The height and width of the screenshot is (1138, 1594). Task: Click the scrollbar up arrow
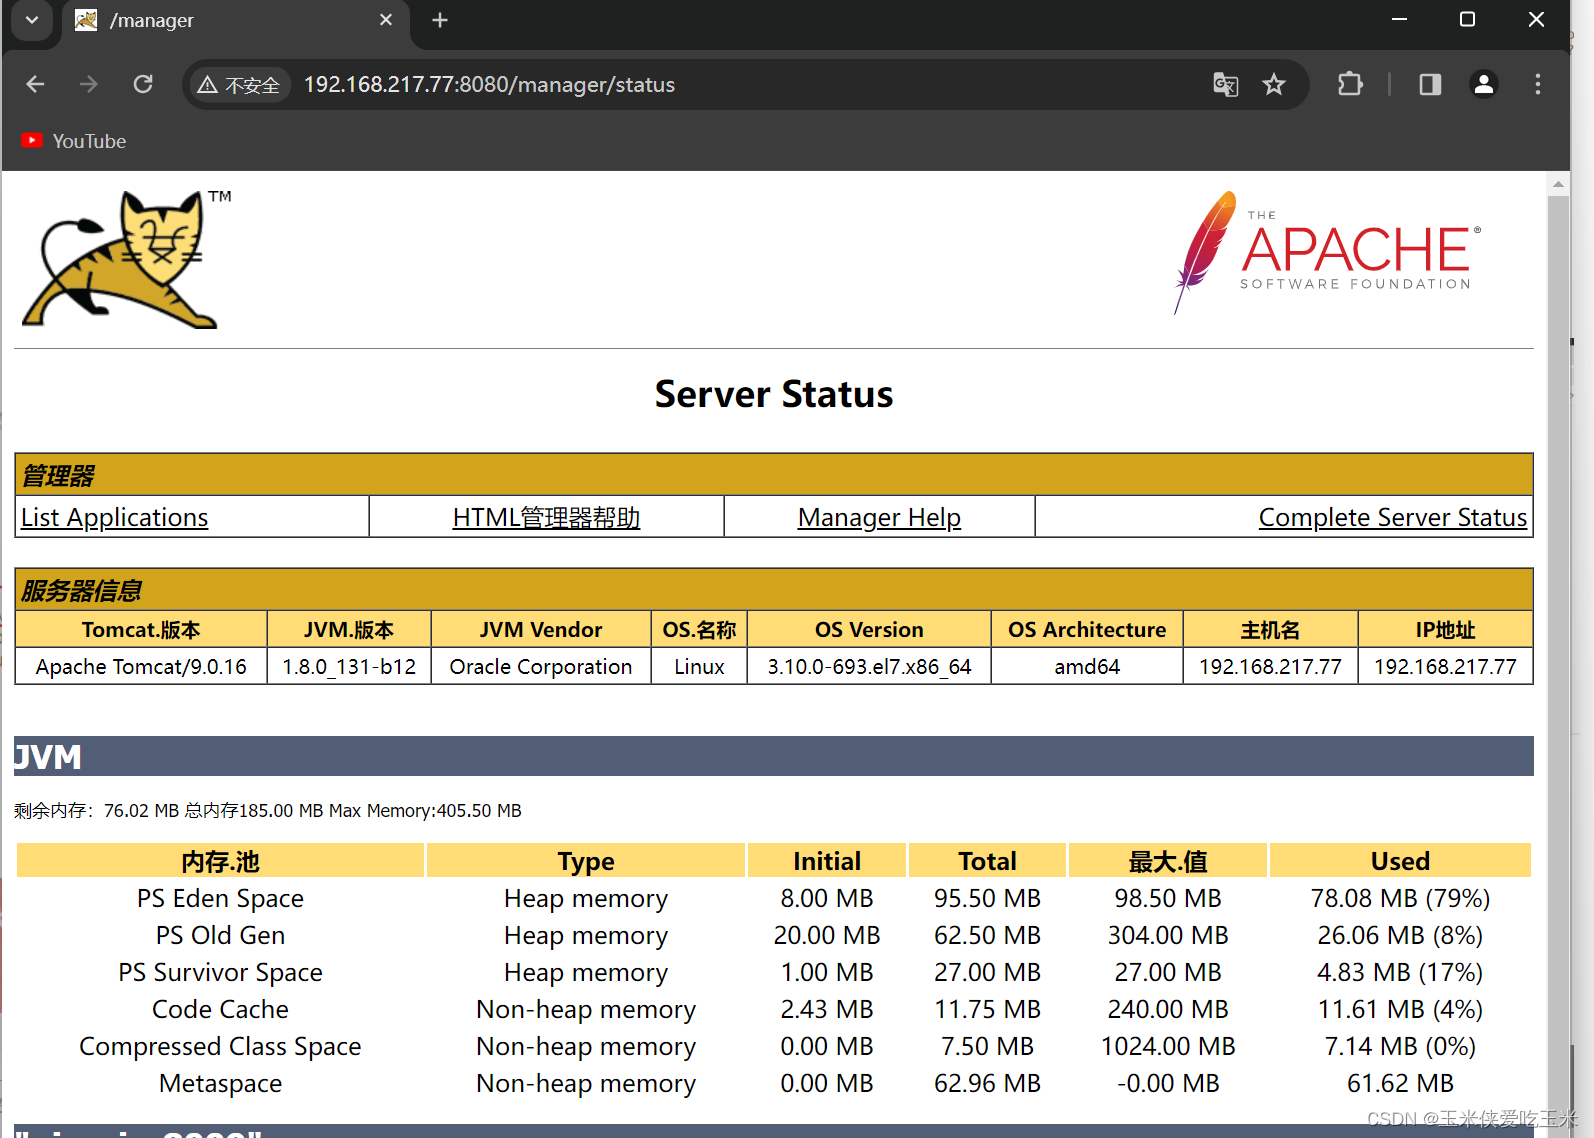coord(1558,184)
